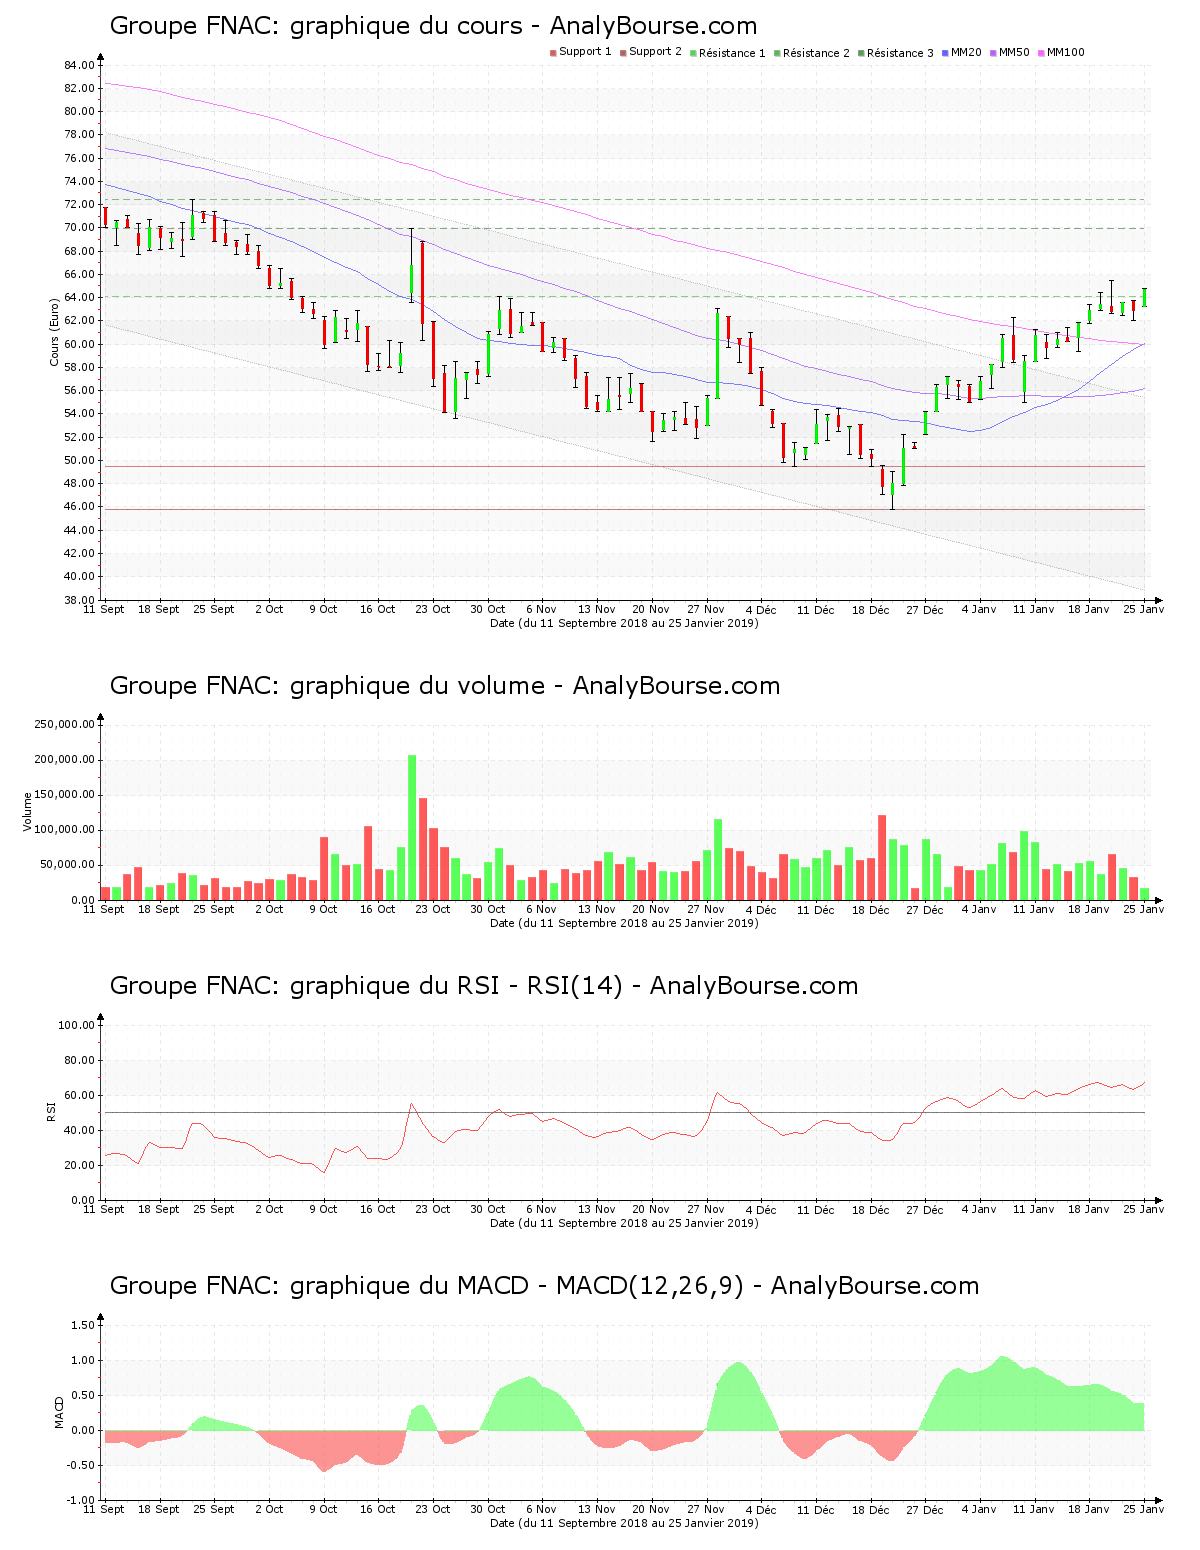Screen dimensions: 1200x1550
Task: Click the red horizontal support line near 49.50
Action: (x=624, y=466)
